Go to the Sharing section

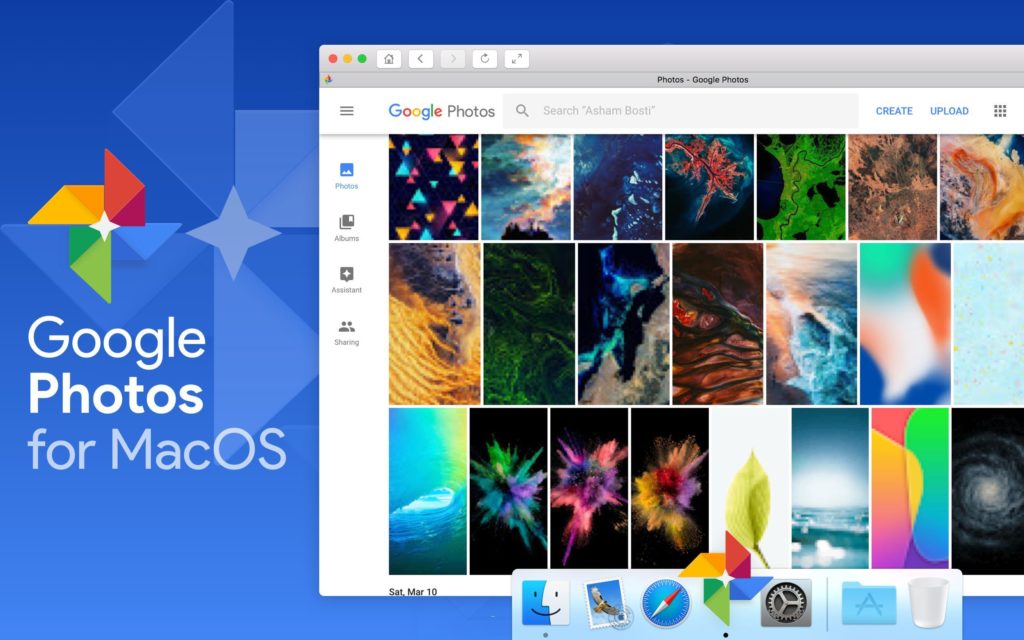pos(347,332)
